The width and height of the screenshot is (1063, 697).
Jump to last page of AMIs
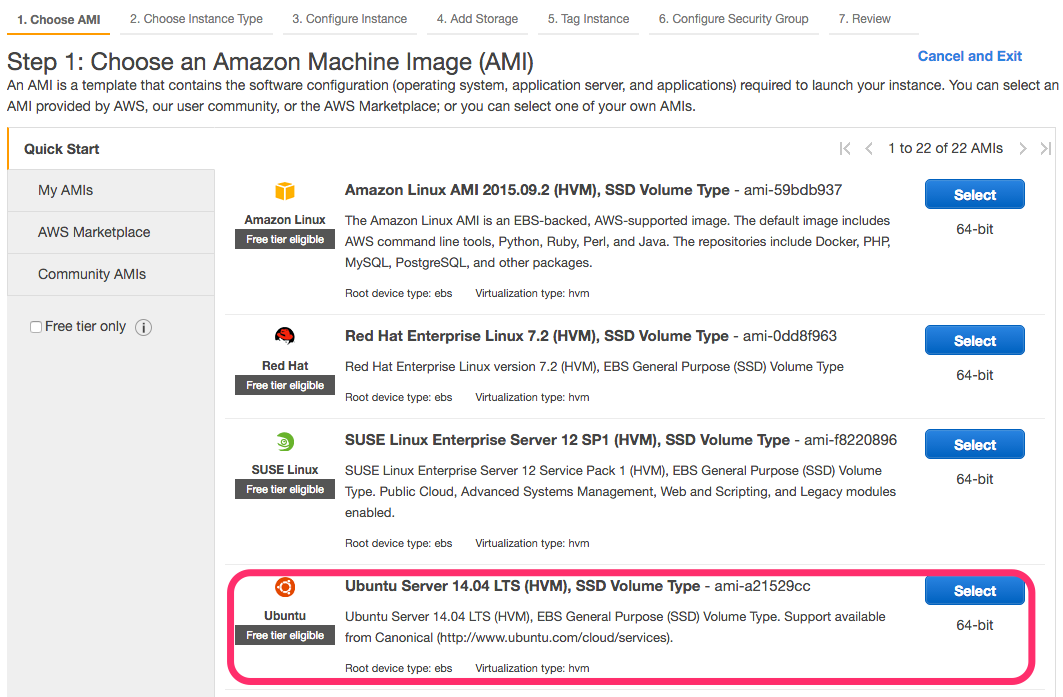click(1046, 148)
